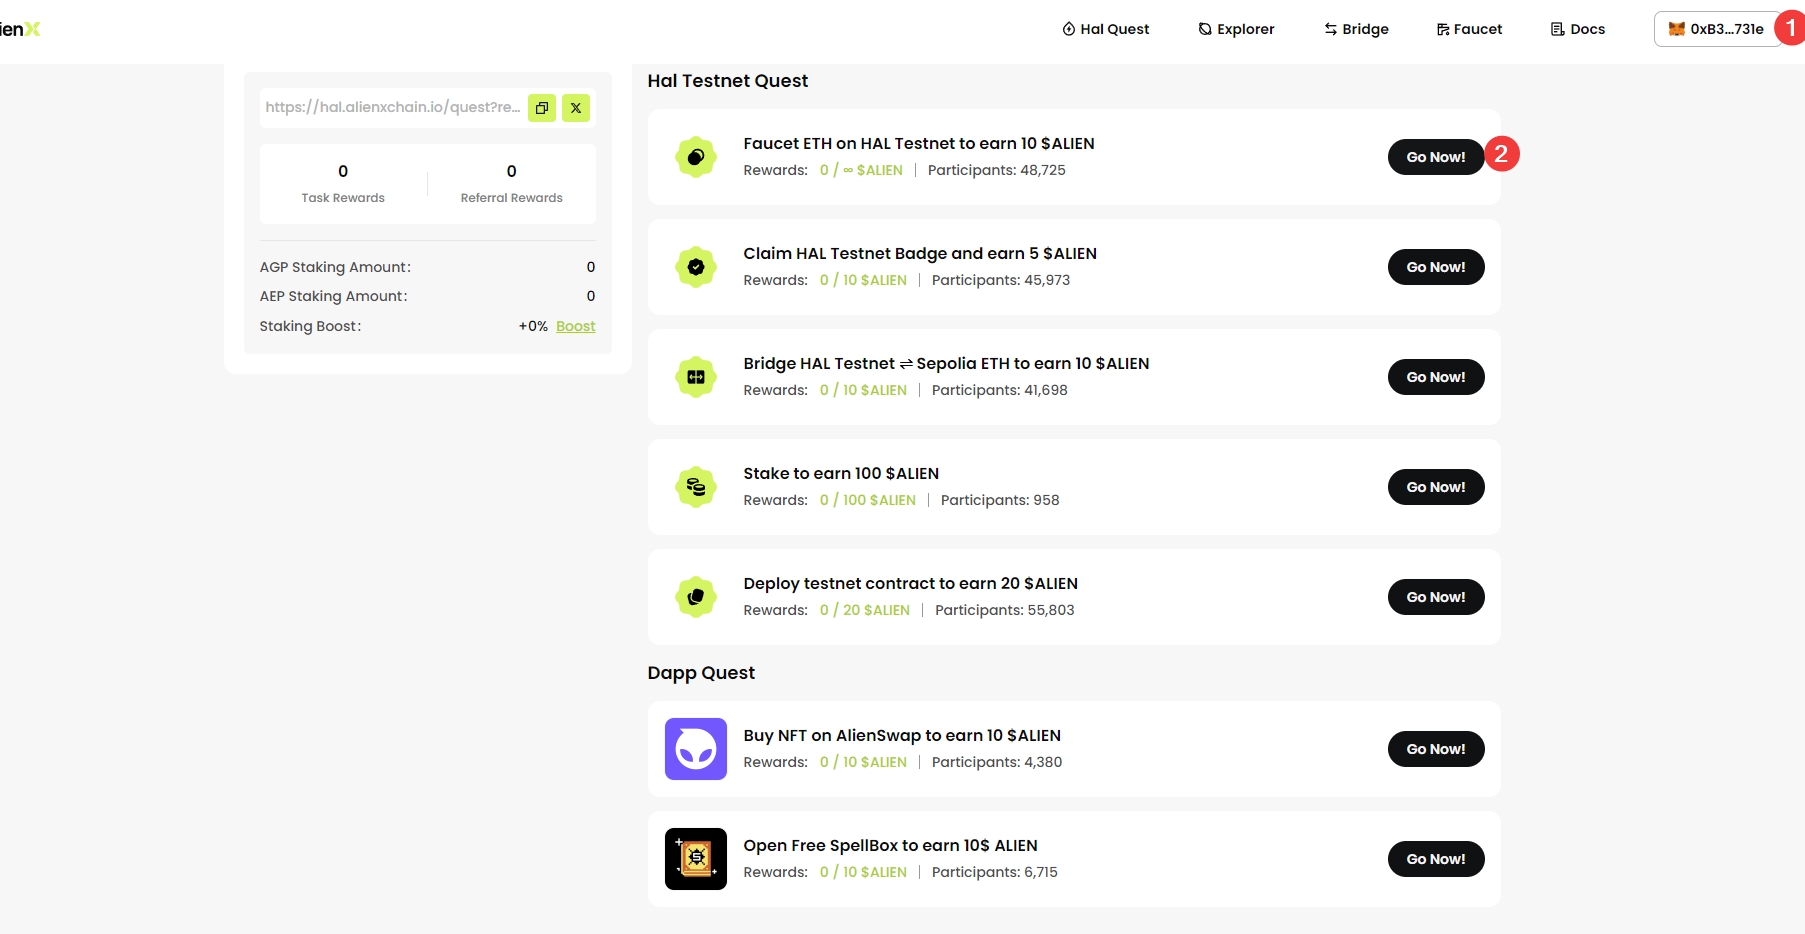Viewport: 1805px width, 934px height.
Task: Click the copy referral link icon
Action: coord(542,108)
